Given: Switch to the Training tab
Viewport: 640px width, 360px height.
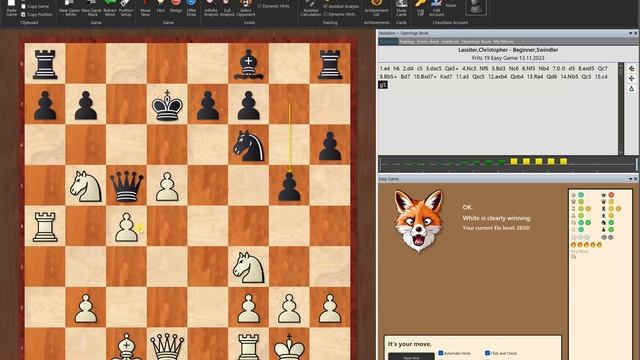Looking at the screenshot, I should [407, 42].
